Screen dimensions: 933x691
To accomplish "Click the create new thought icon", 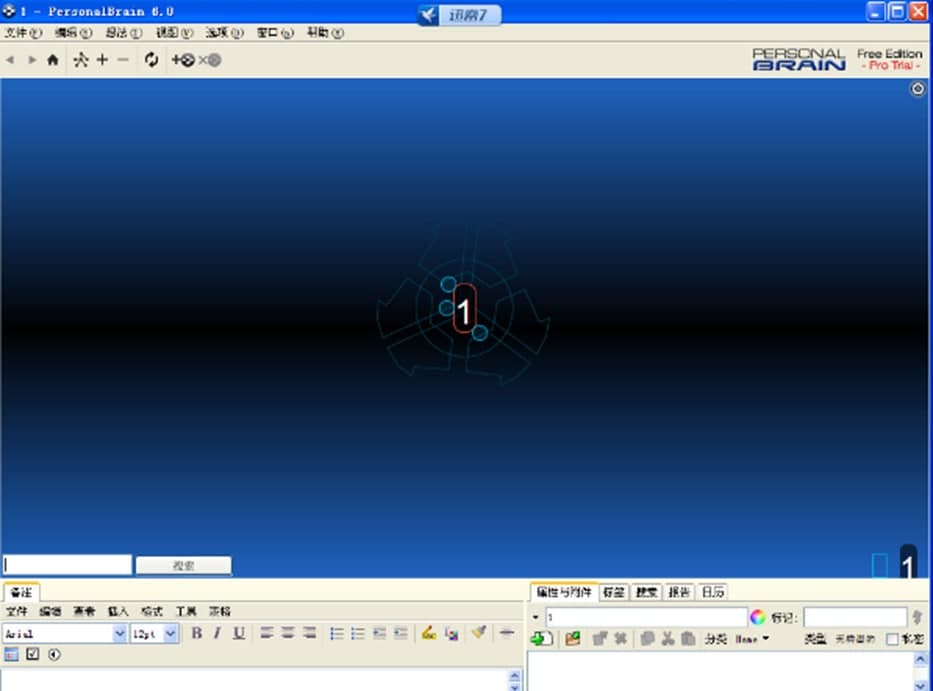I will [x=183, y=60].
